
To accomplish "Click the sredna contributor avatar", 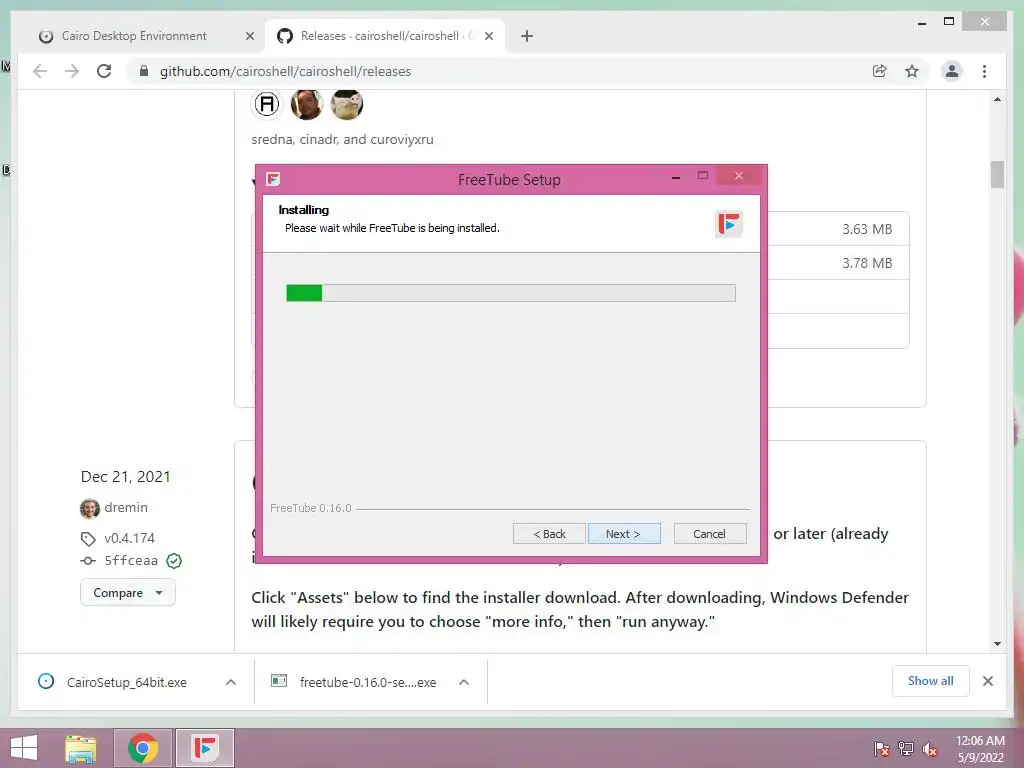I will coord(266,104).
